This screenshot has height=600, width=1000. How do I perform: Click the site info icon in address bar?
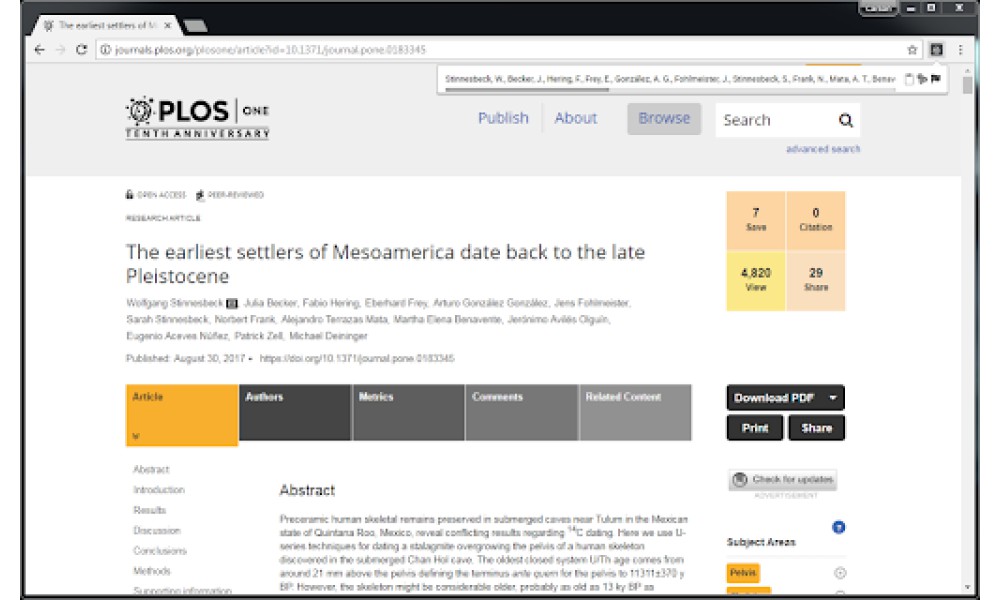[105, 50]
